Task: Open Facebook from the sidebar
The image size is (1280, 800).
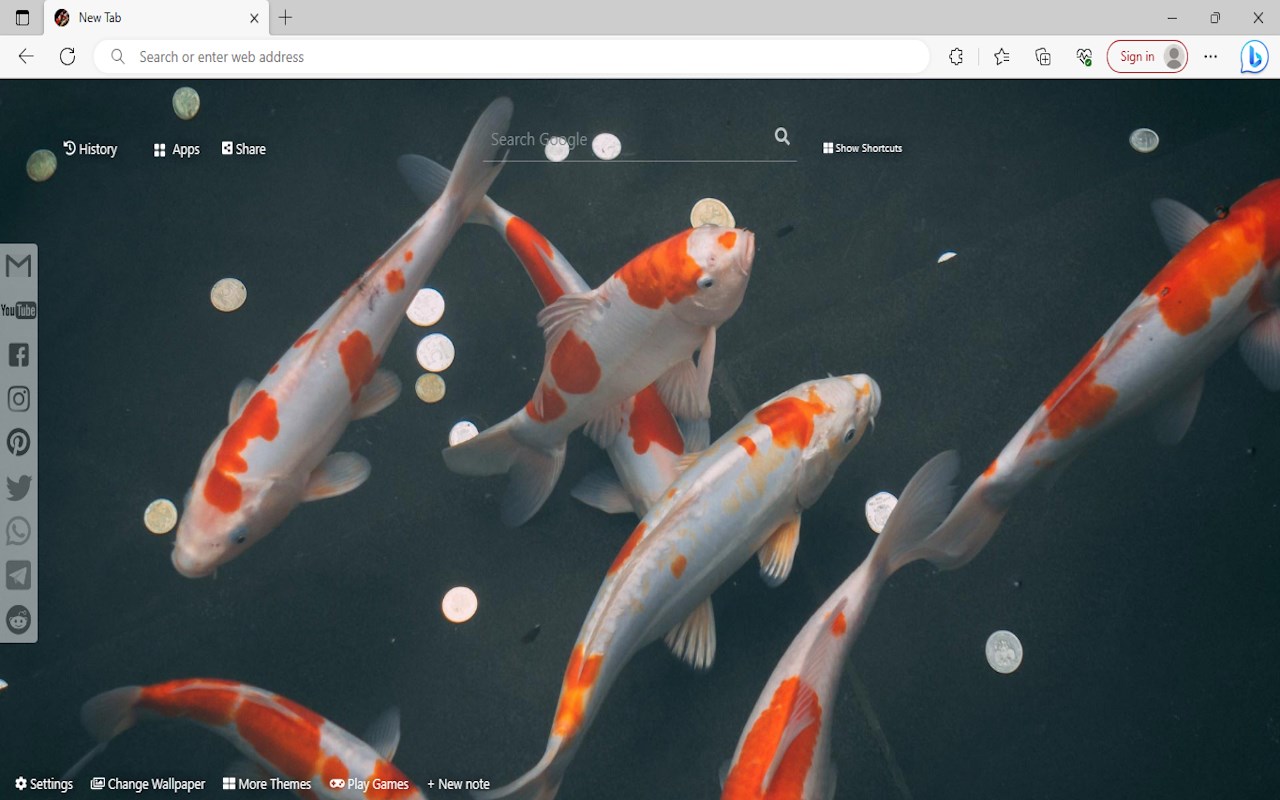Action: click(x=18, y=354)
